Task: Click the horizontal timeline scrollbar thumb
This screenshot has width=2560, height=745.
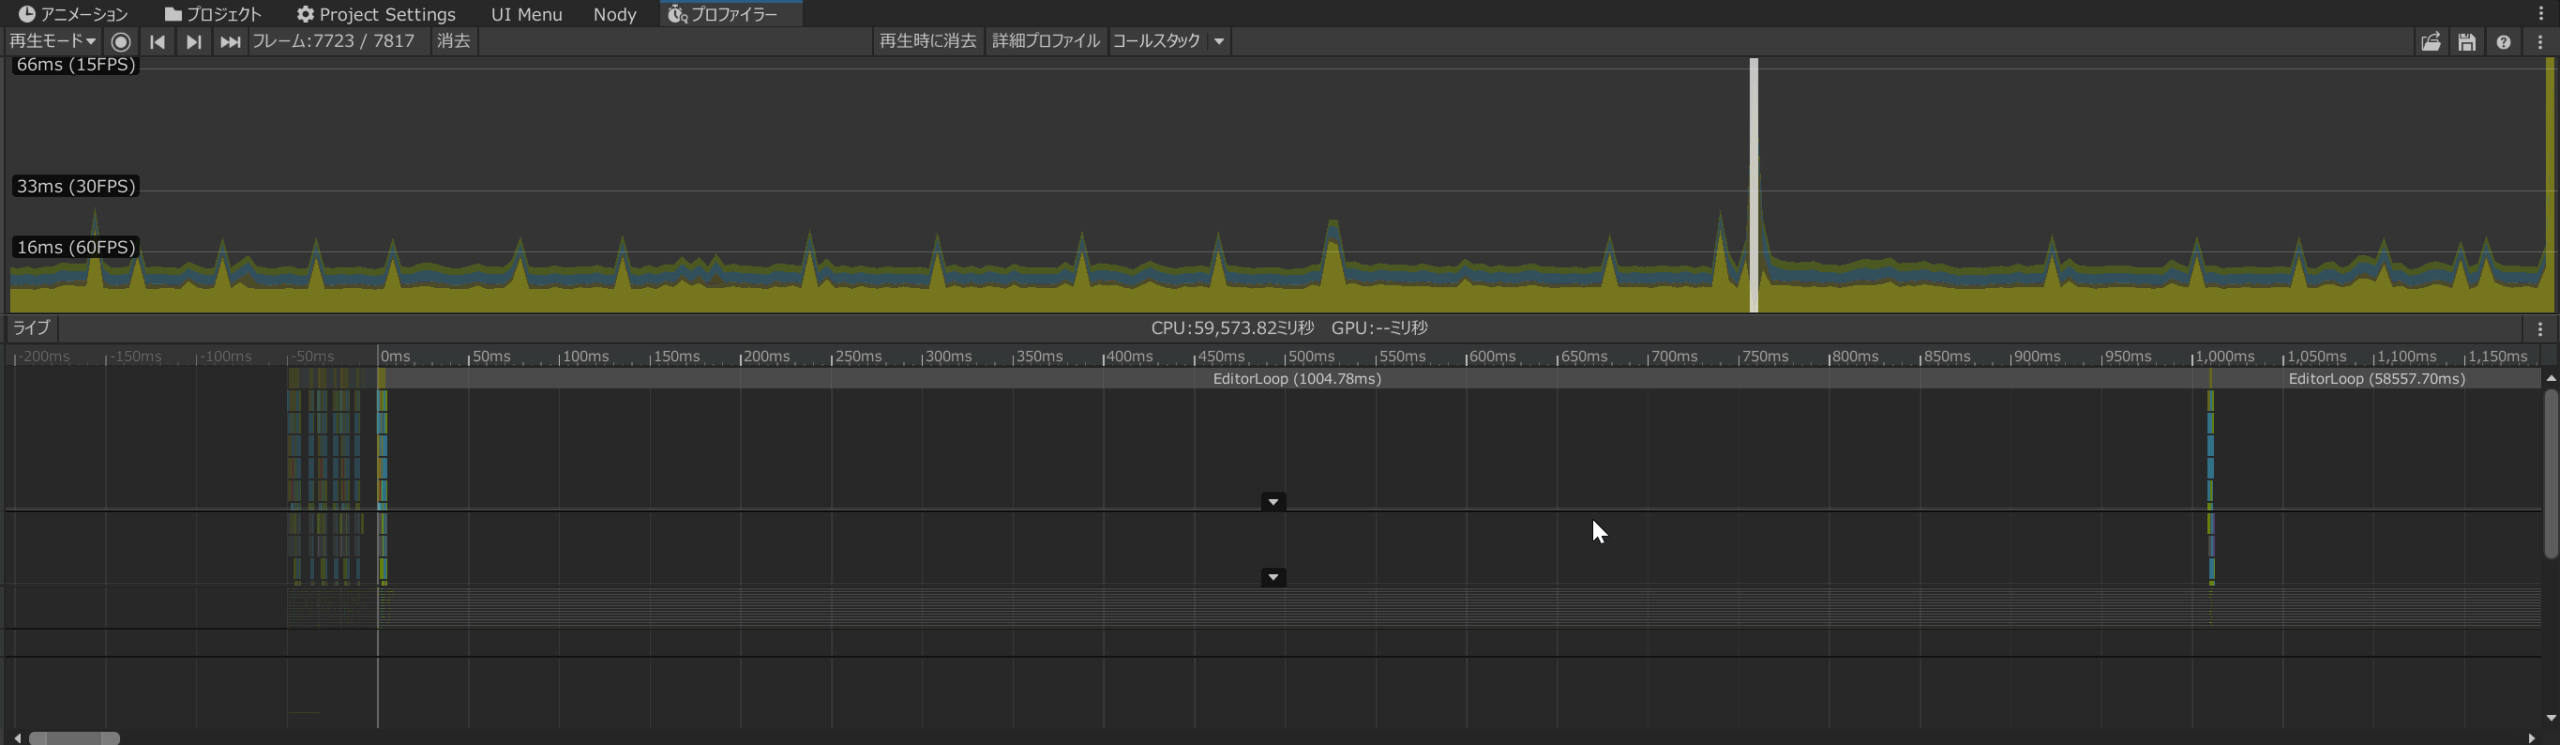Action: point(74,738)
